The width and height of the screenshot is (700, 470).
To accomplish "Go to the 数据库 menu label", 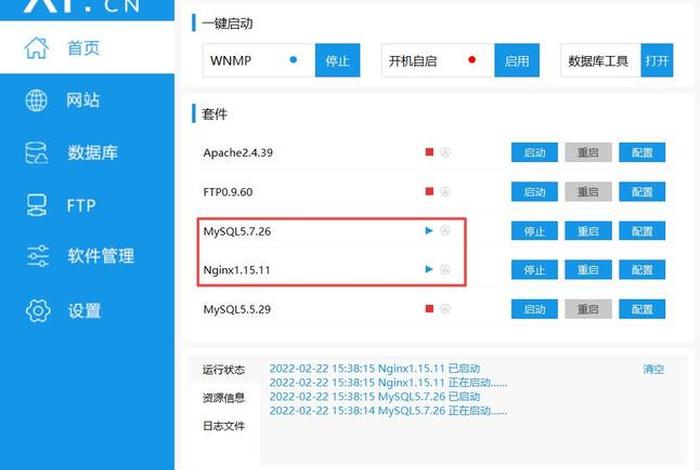I will coord(92,153).
